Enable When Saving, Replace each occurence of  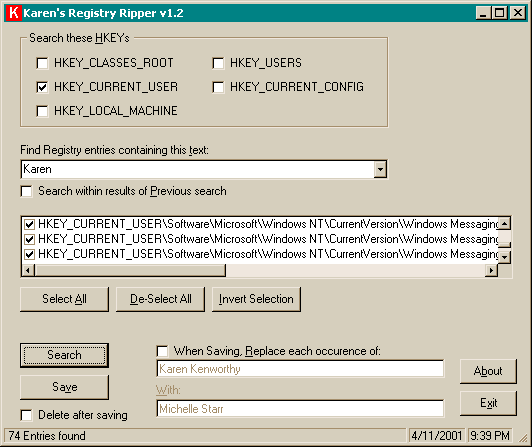163,351
